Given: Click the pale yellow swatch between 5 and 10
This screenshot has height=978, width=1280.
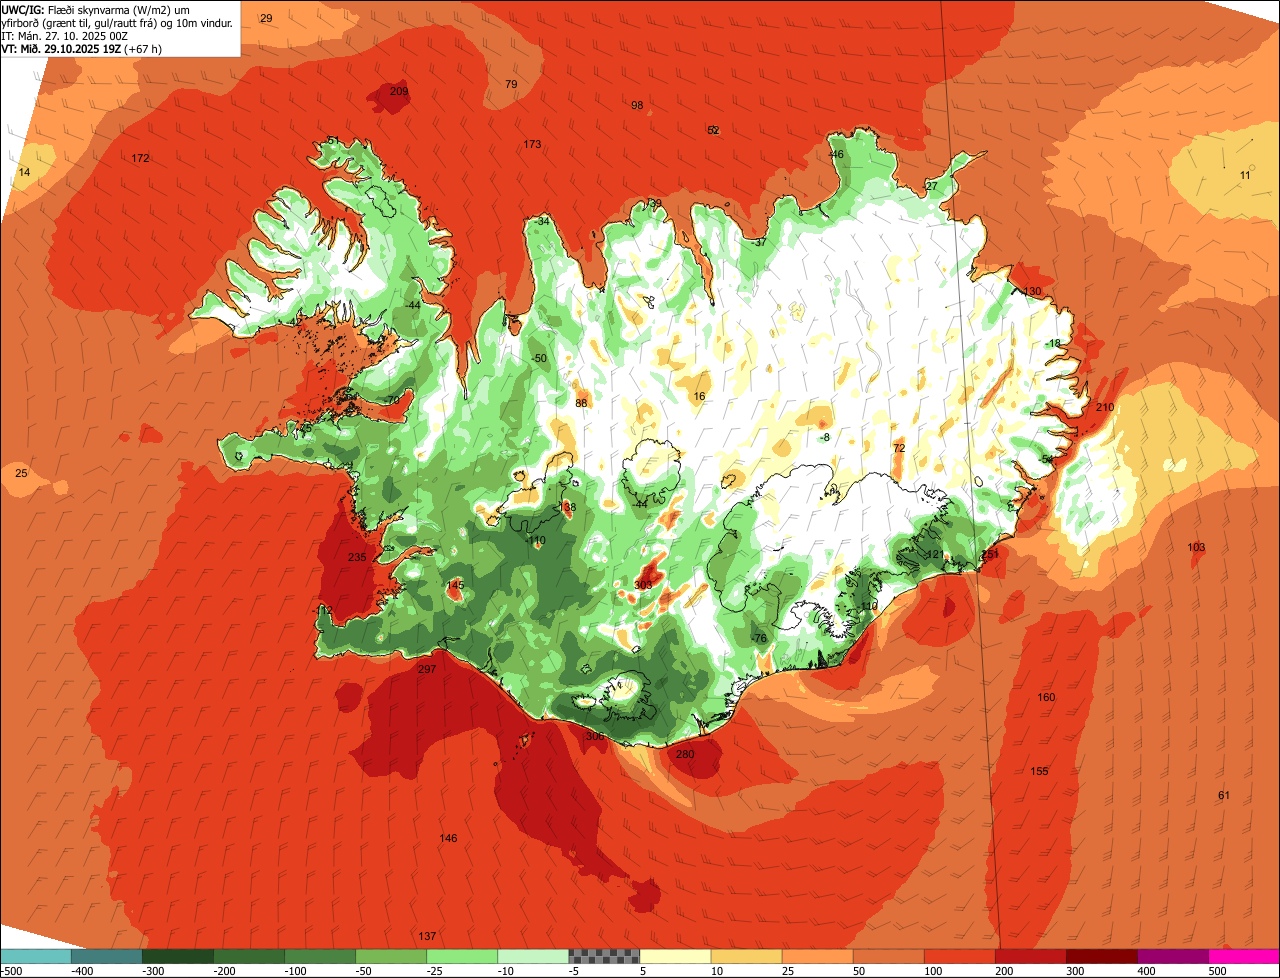Looking at the screenshot, I should pos(674,956).
